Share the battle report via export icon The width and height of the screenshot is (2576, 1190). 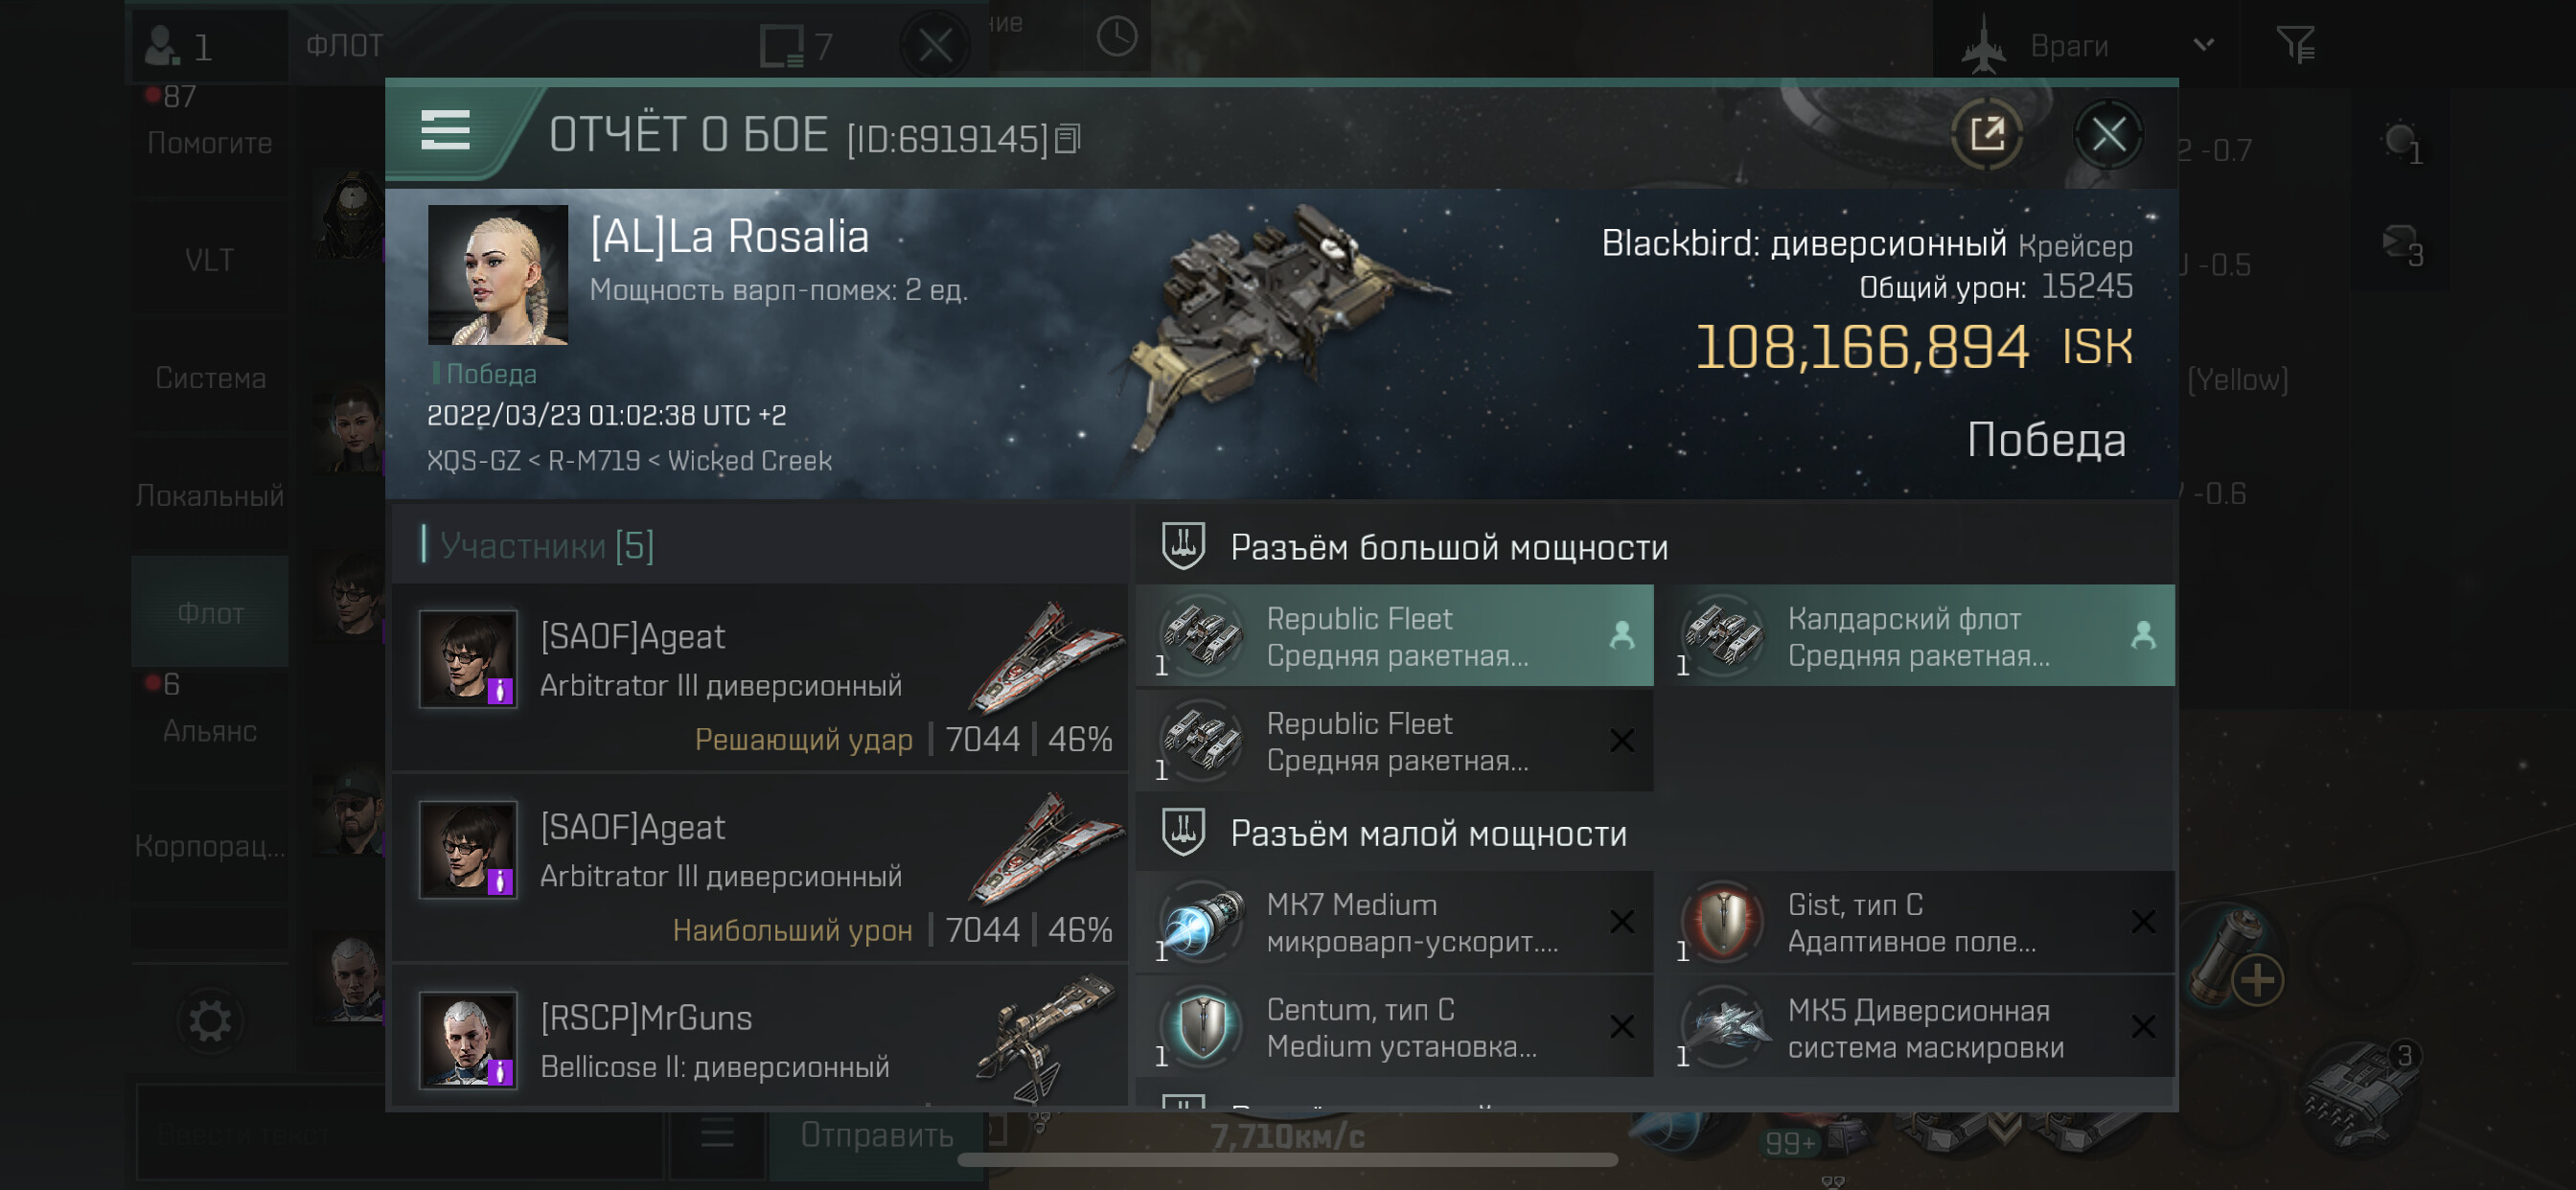[1986, 134]
